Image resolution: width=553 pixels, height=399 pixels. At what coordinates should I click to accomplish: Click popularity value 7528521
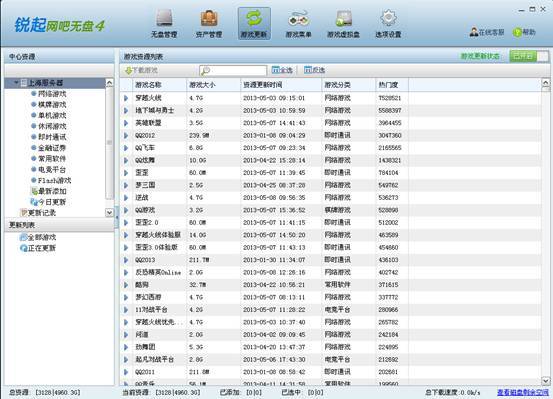[x=390, y=98]
